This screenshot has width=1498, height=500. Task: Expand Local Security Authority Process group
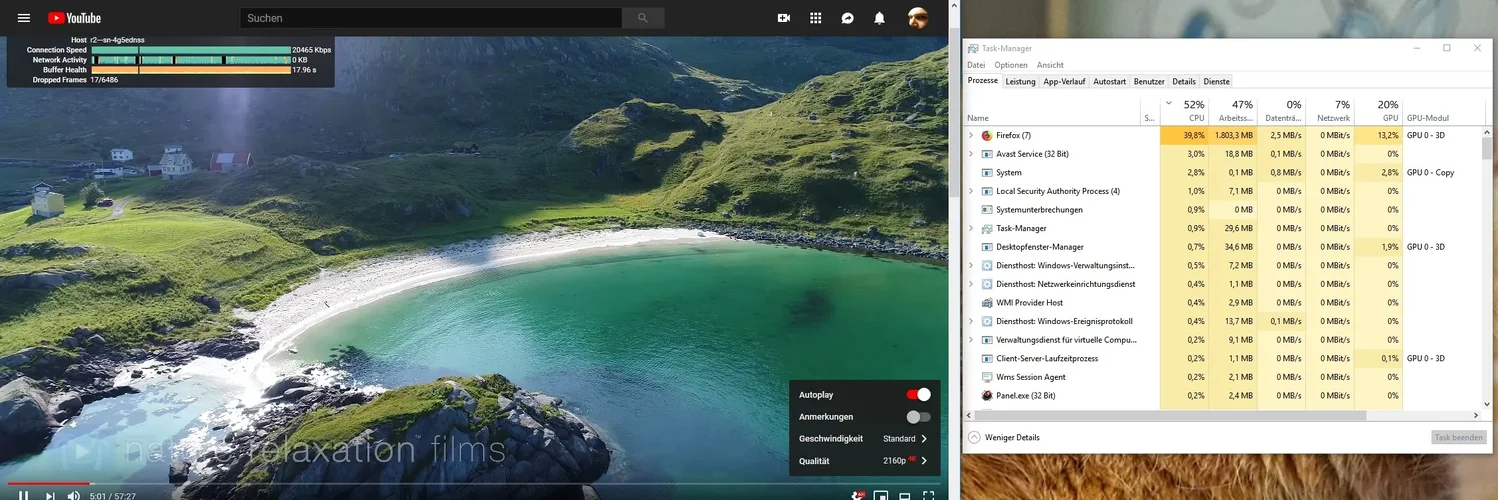(x=971, y=191)
